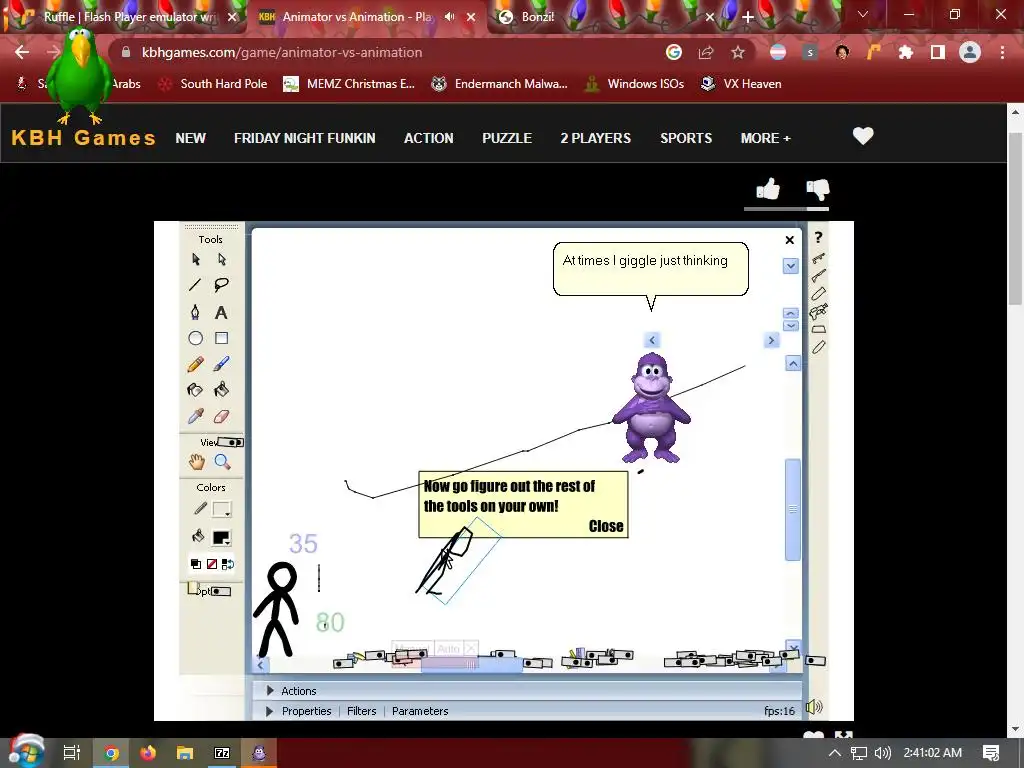
Task: Click the left chevron above Bonzi
Action: click(x=652, y=340)
